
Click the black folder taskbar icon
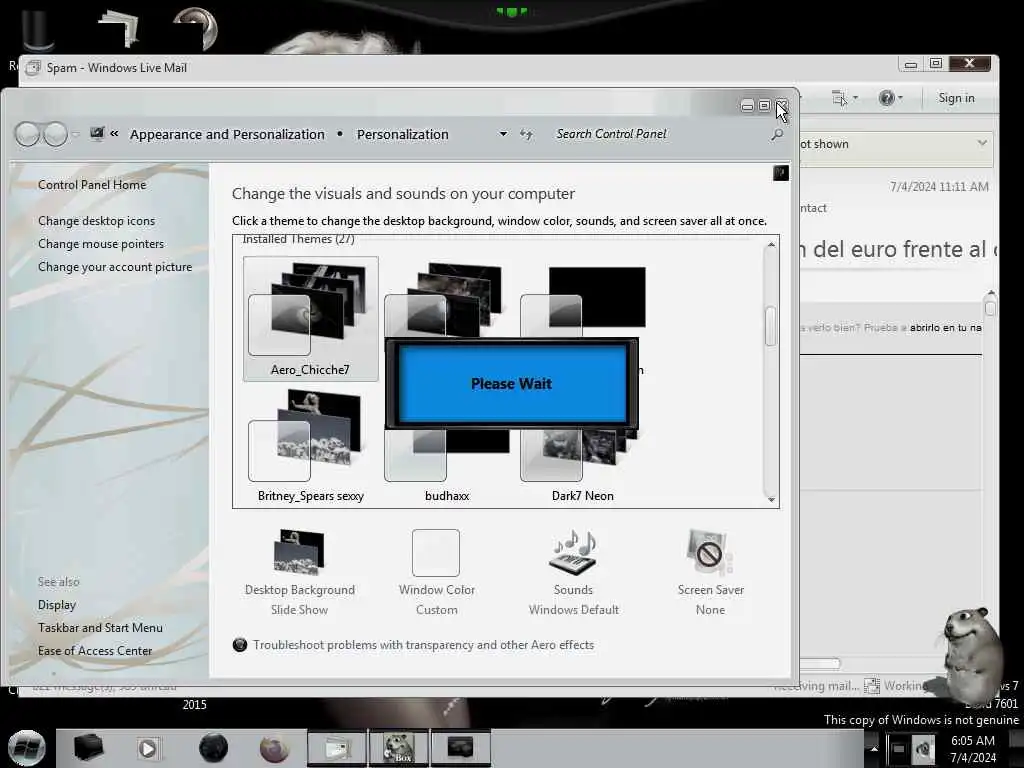coord(88,748)
